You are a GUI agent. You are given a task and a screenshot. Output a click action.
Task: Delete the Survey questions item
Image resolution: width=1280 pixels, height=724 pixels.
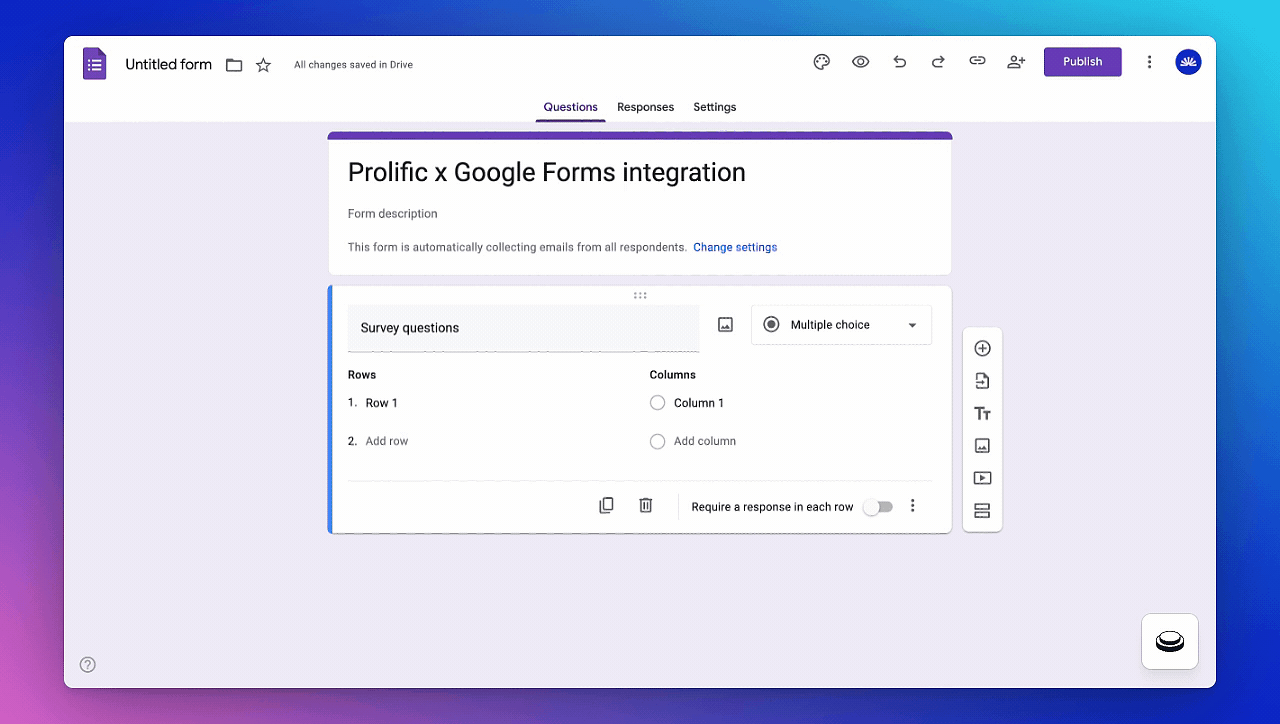646,506
